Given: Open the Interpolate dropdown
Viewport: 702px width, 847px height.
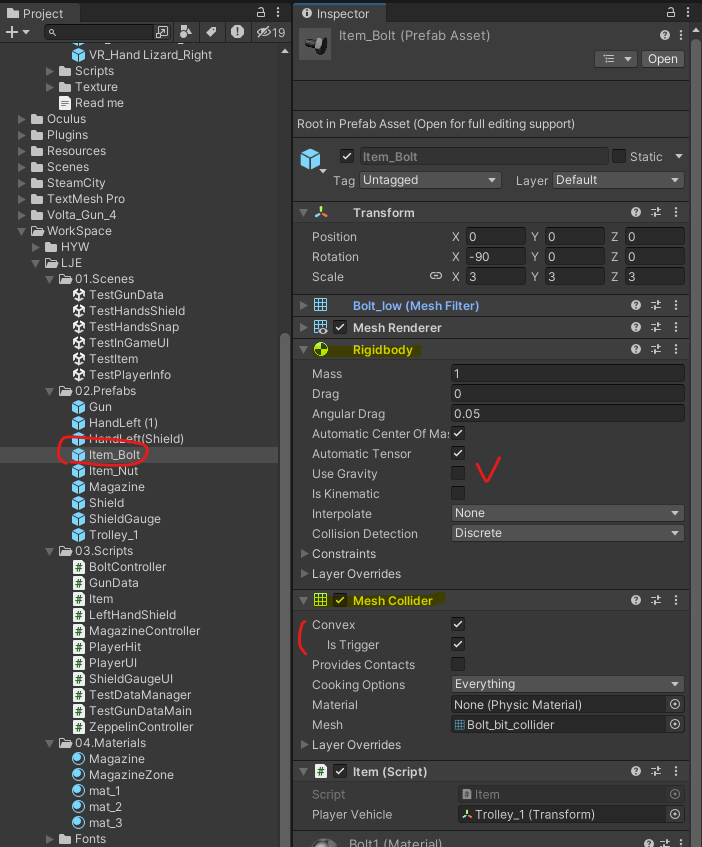Looking at the screenshot, I should 568,513.
